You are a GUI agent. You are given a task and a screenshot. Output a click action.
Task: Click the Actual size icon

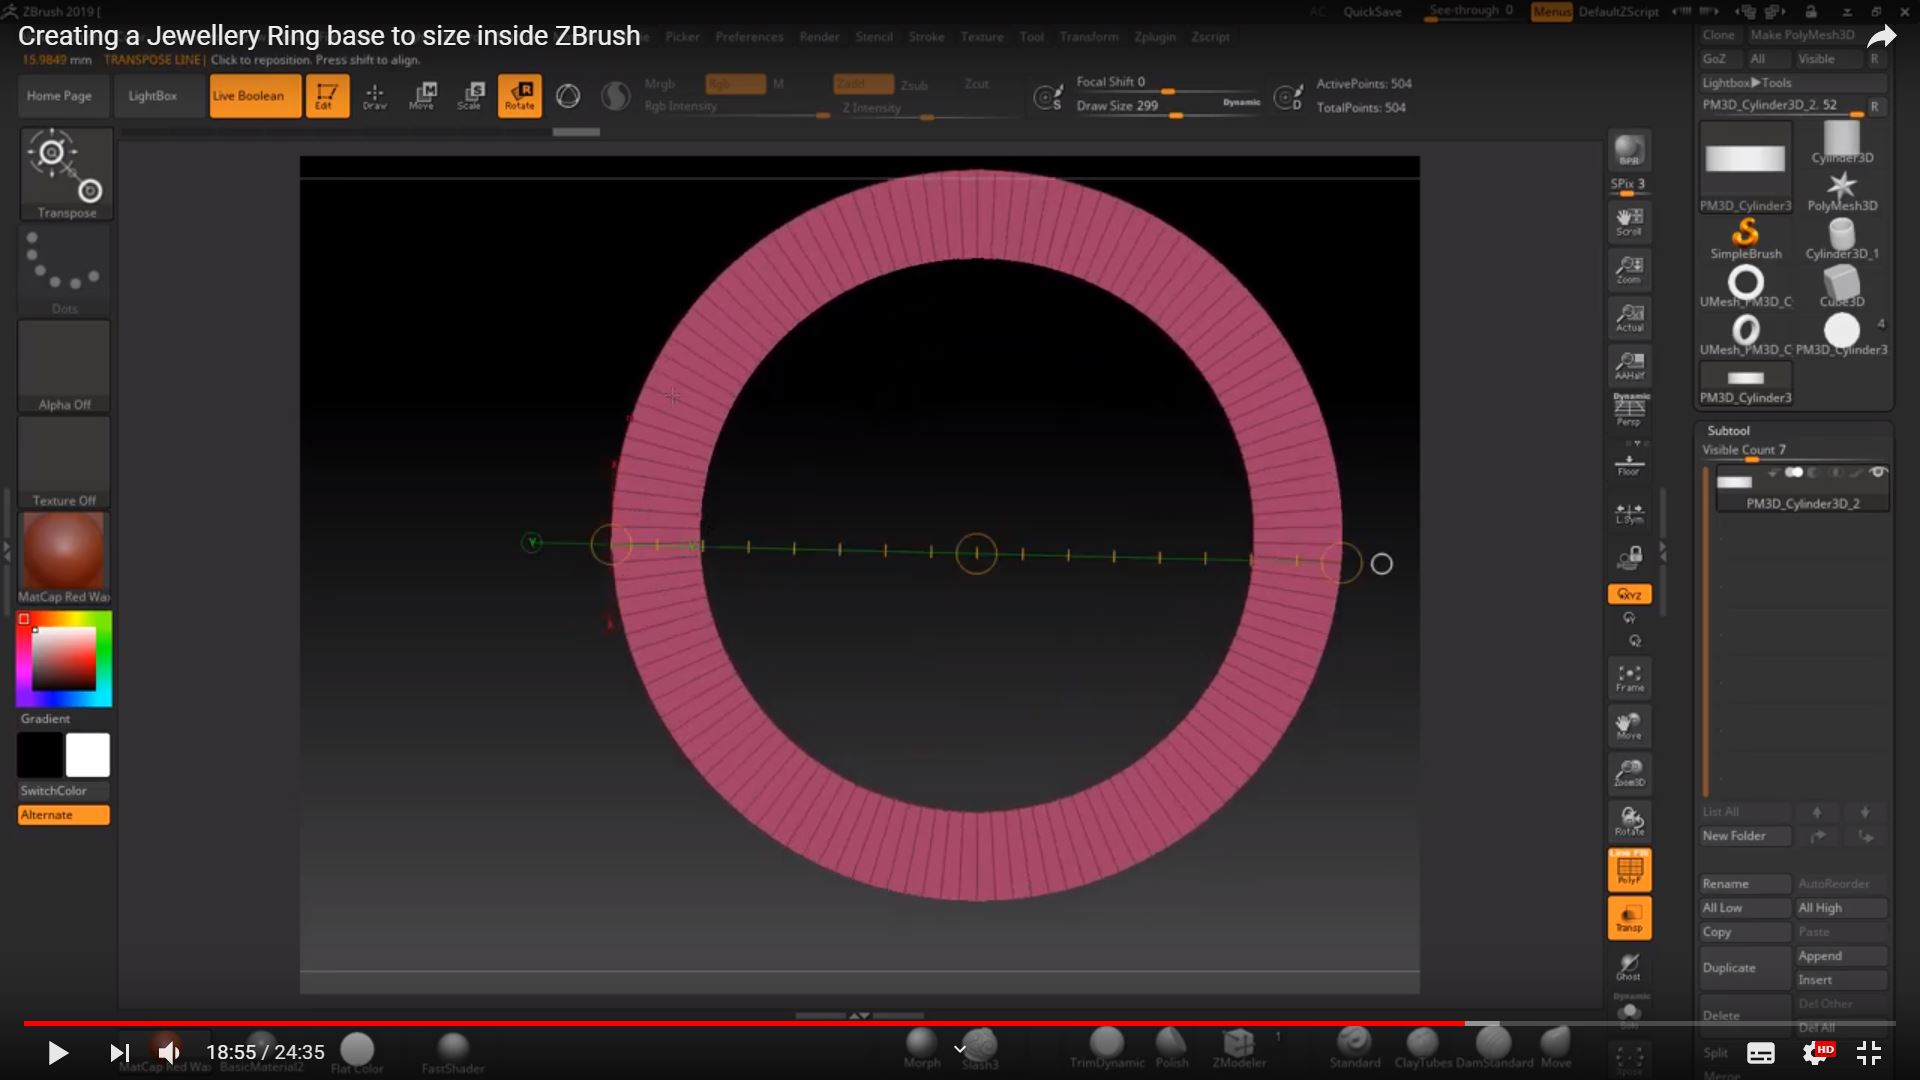pyautogui.click(x=1629, y=318)
